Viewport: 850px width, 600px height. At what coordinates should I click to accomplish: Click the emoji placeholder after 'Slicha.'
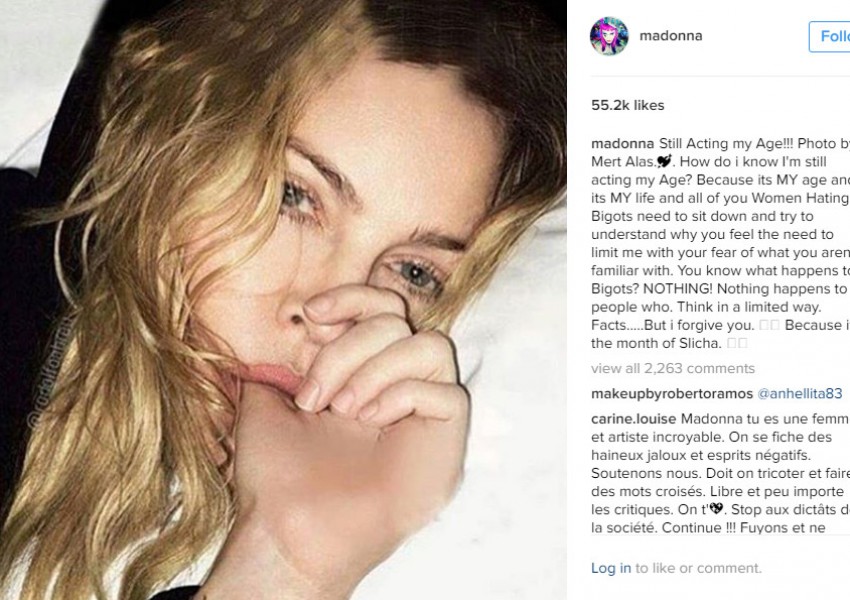click(x=737, y=343)
